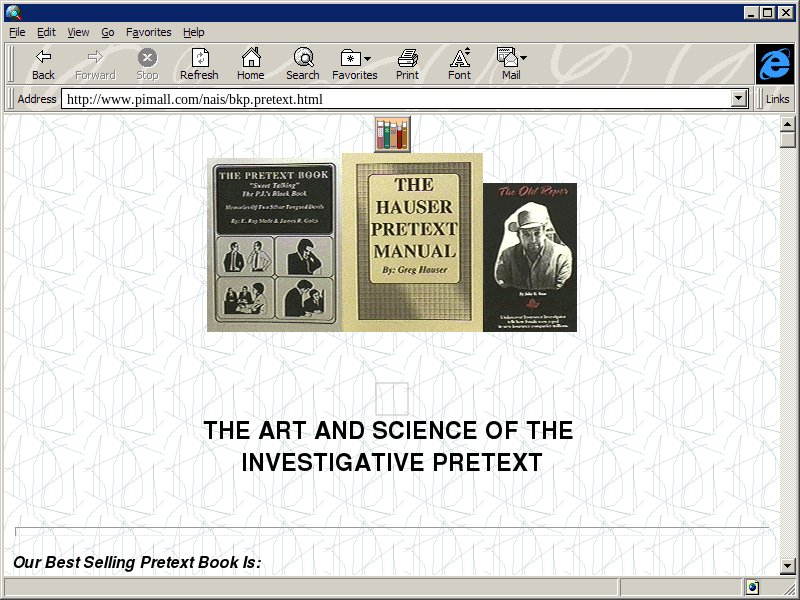Open the Search toolbar button
The height and width of the screenshot is (600, 800).
[302, 58]
